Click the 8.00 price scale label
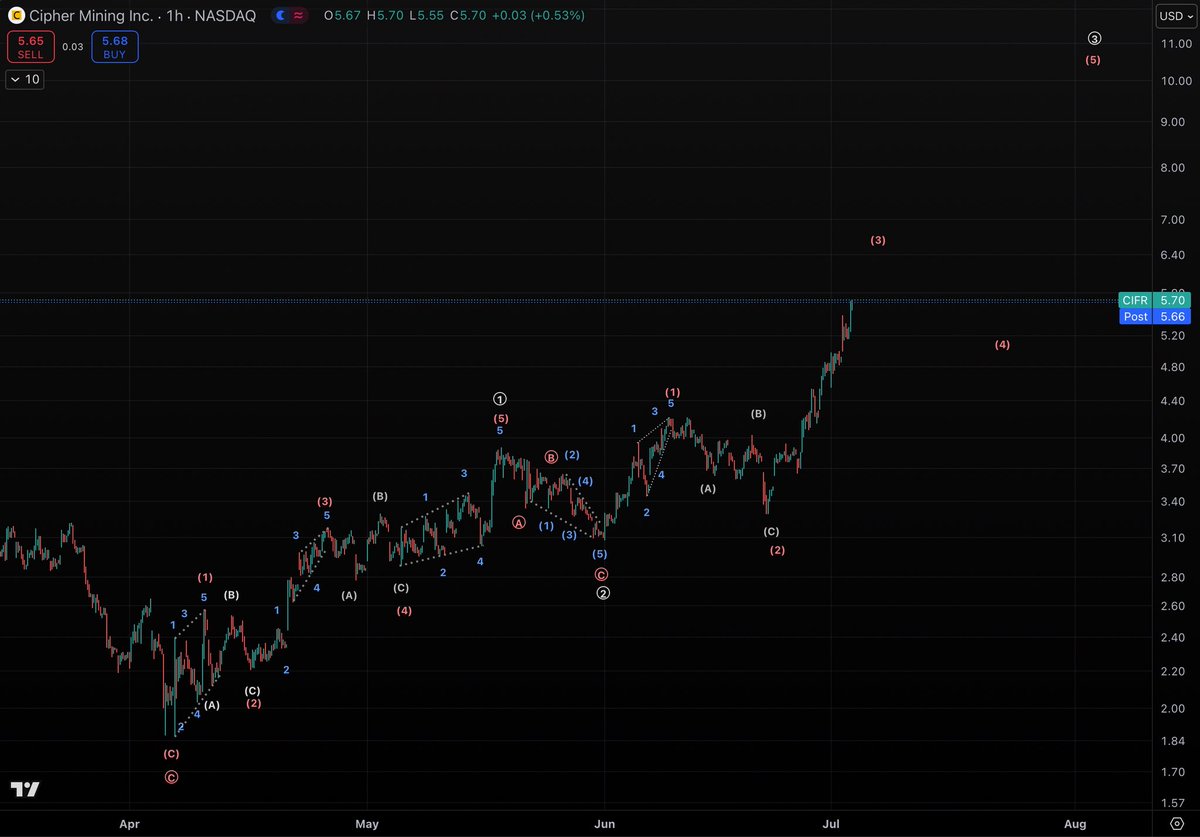The image size is (1200, 837). [1172, 168]
